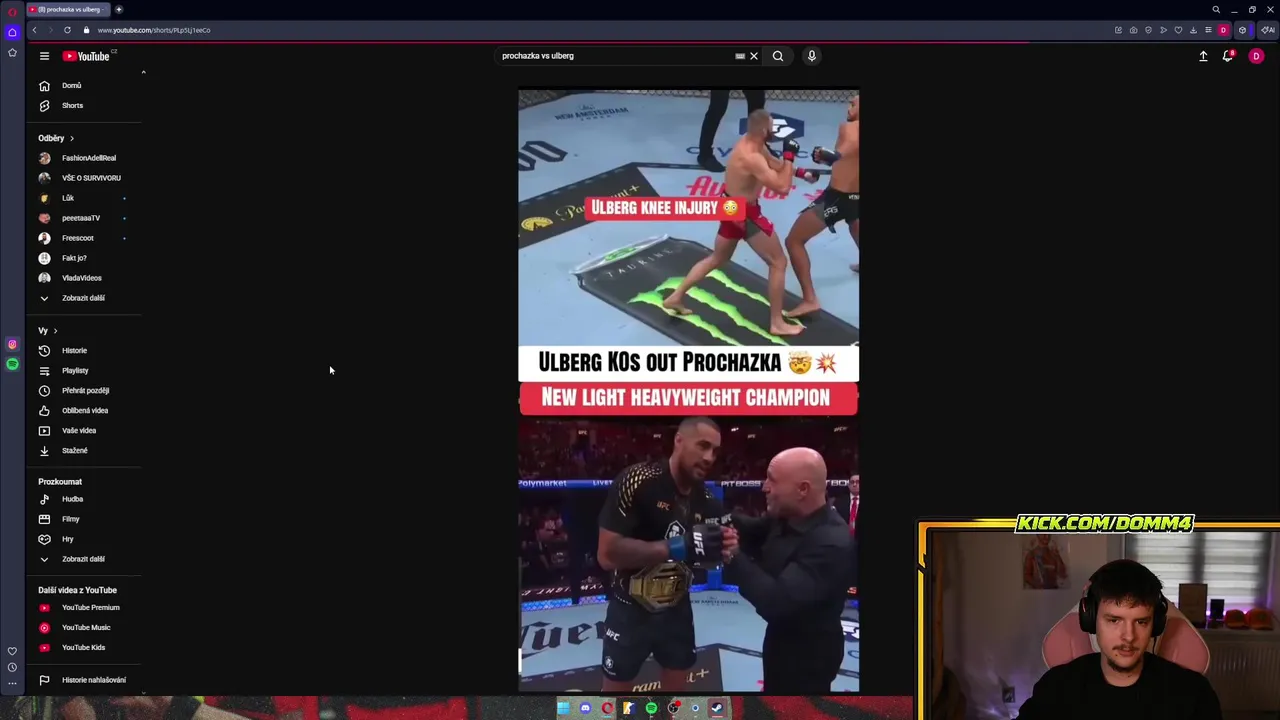Viewport: 1280px width, 720px height.
Task: Open Opera downloads in the toolbar
Action: (1193, 30)
